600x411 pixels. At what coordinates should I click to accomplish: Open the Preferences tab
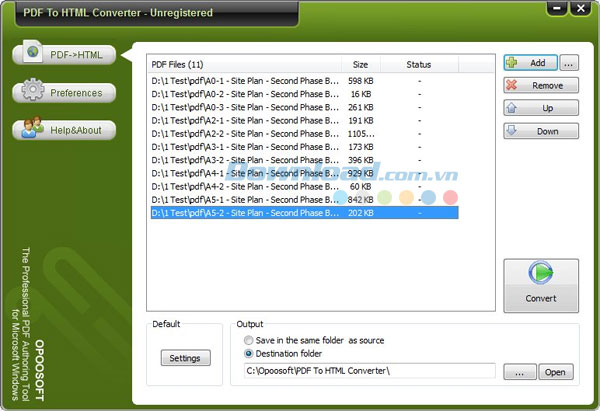(64, 93)
